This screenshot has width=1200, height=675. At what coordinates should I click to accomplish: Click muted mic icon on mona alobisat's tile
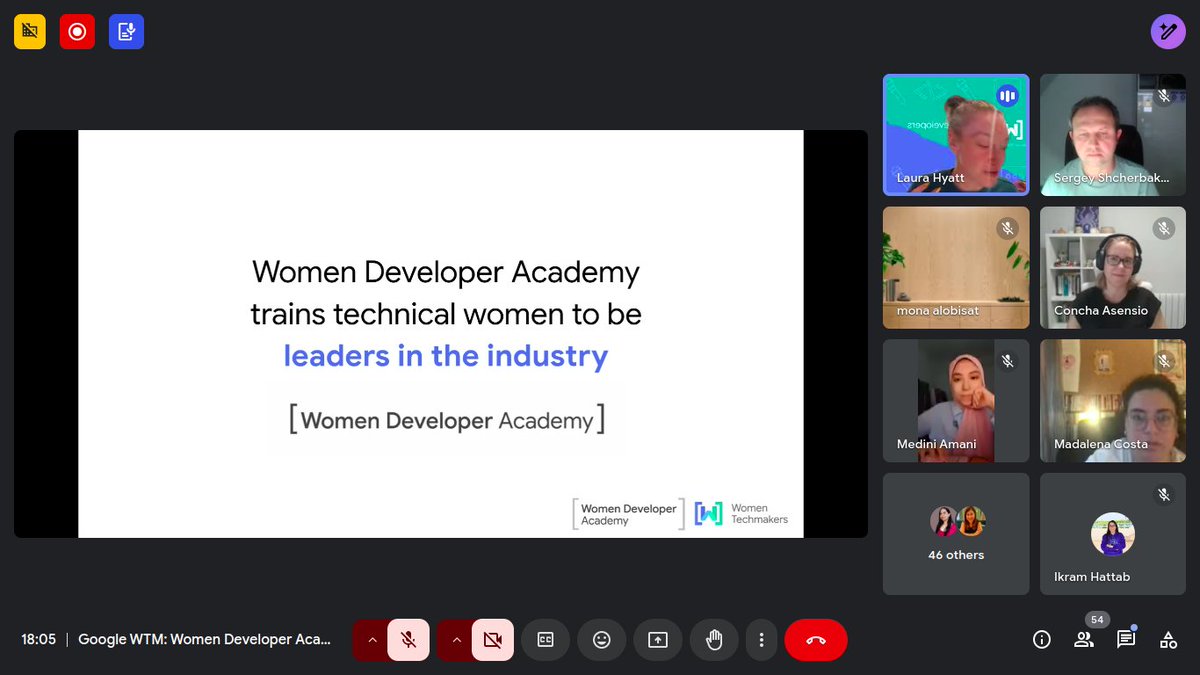(x=1007, y=229)
